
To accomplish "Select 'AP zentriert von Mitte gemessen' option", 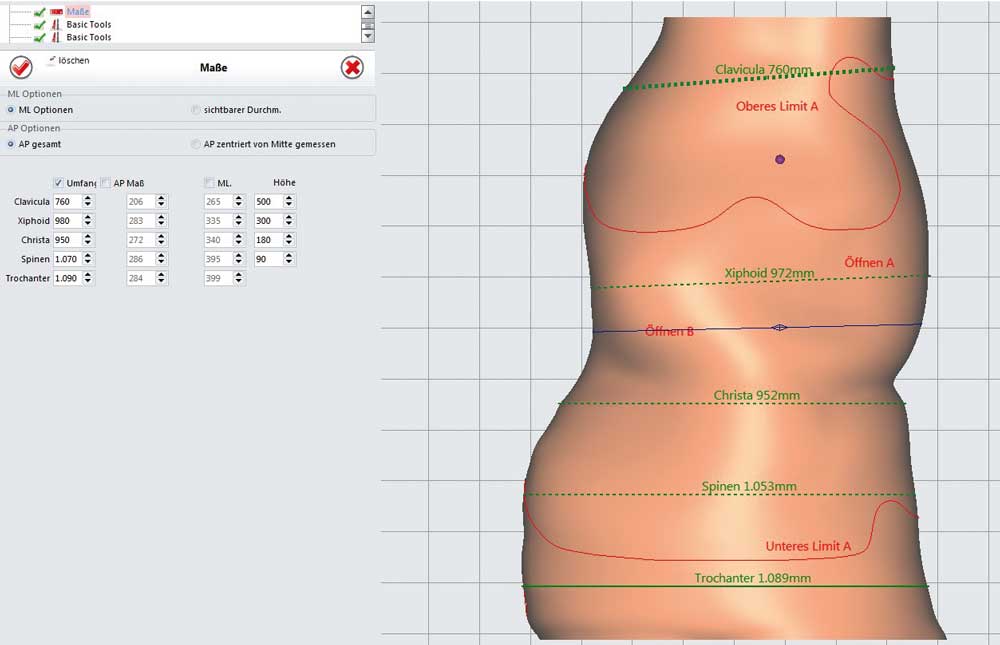I will (x=195, y=144).
